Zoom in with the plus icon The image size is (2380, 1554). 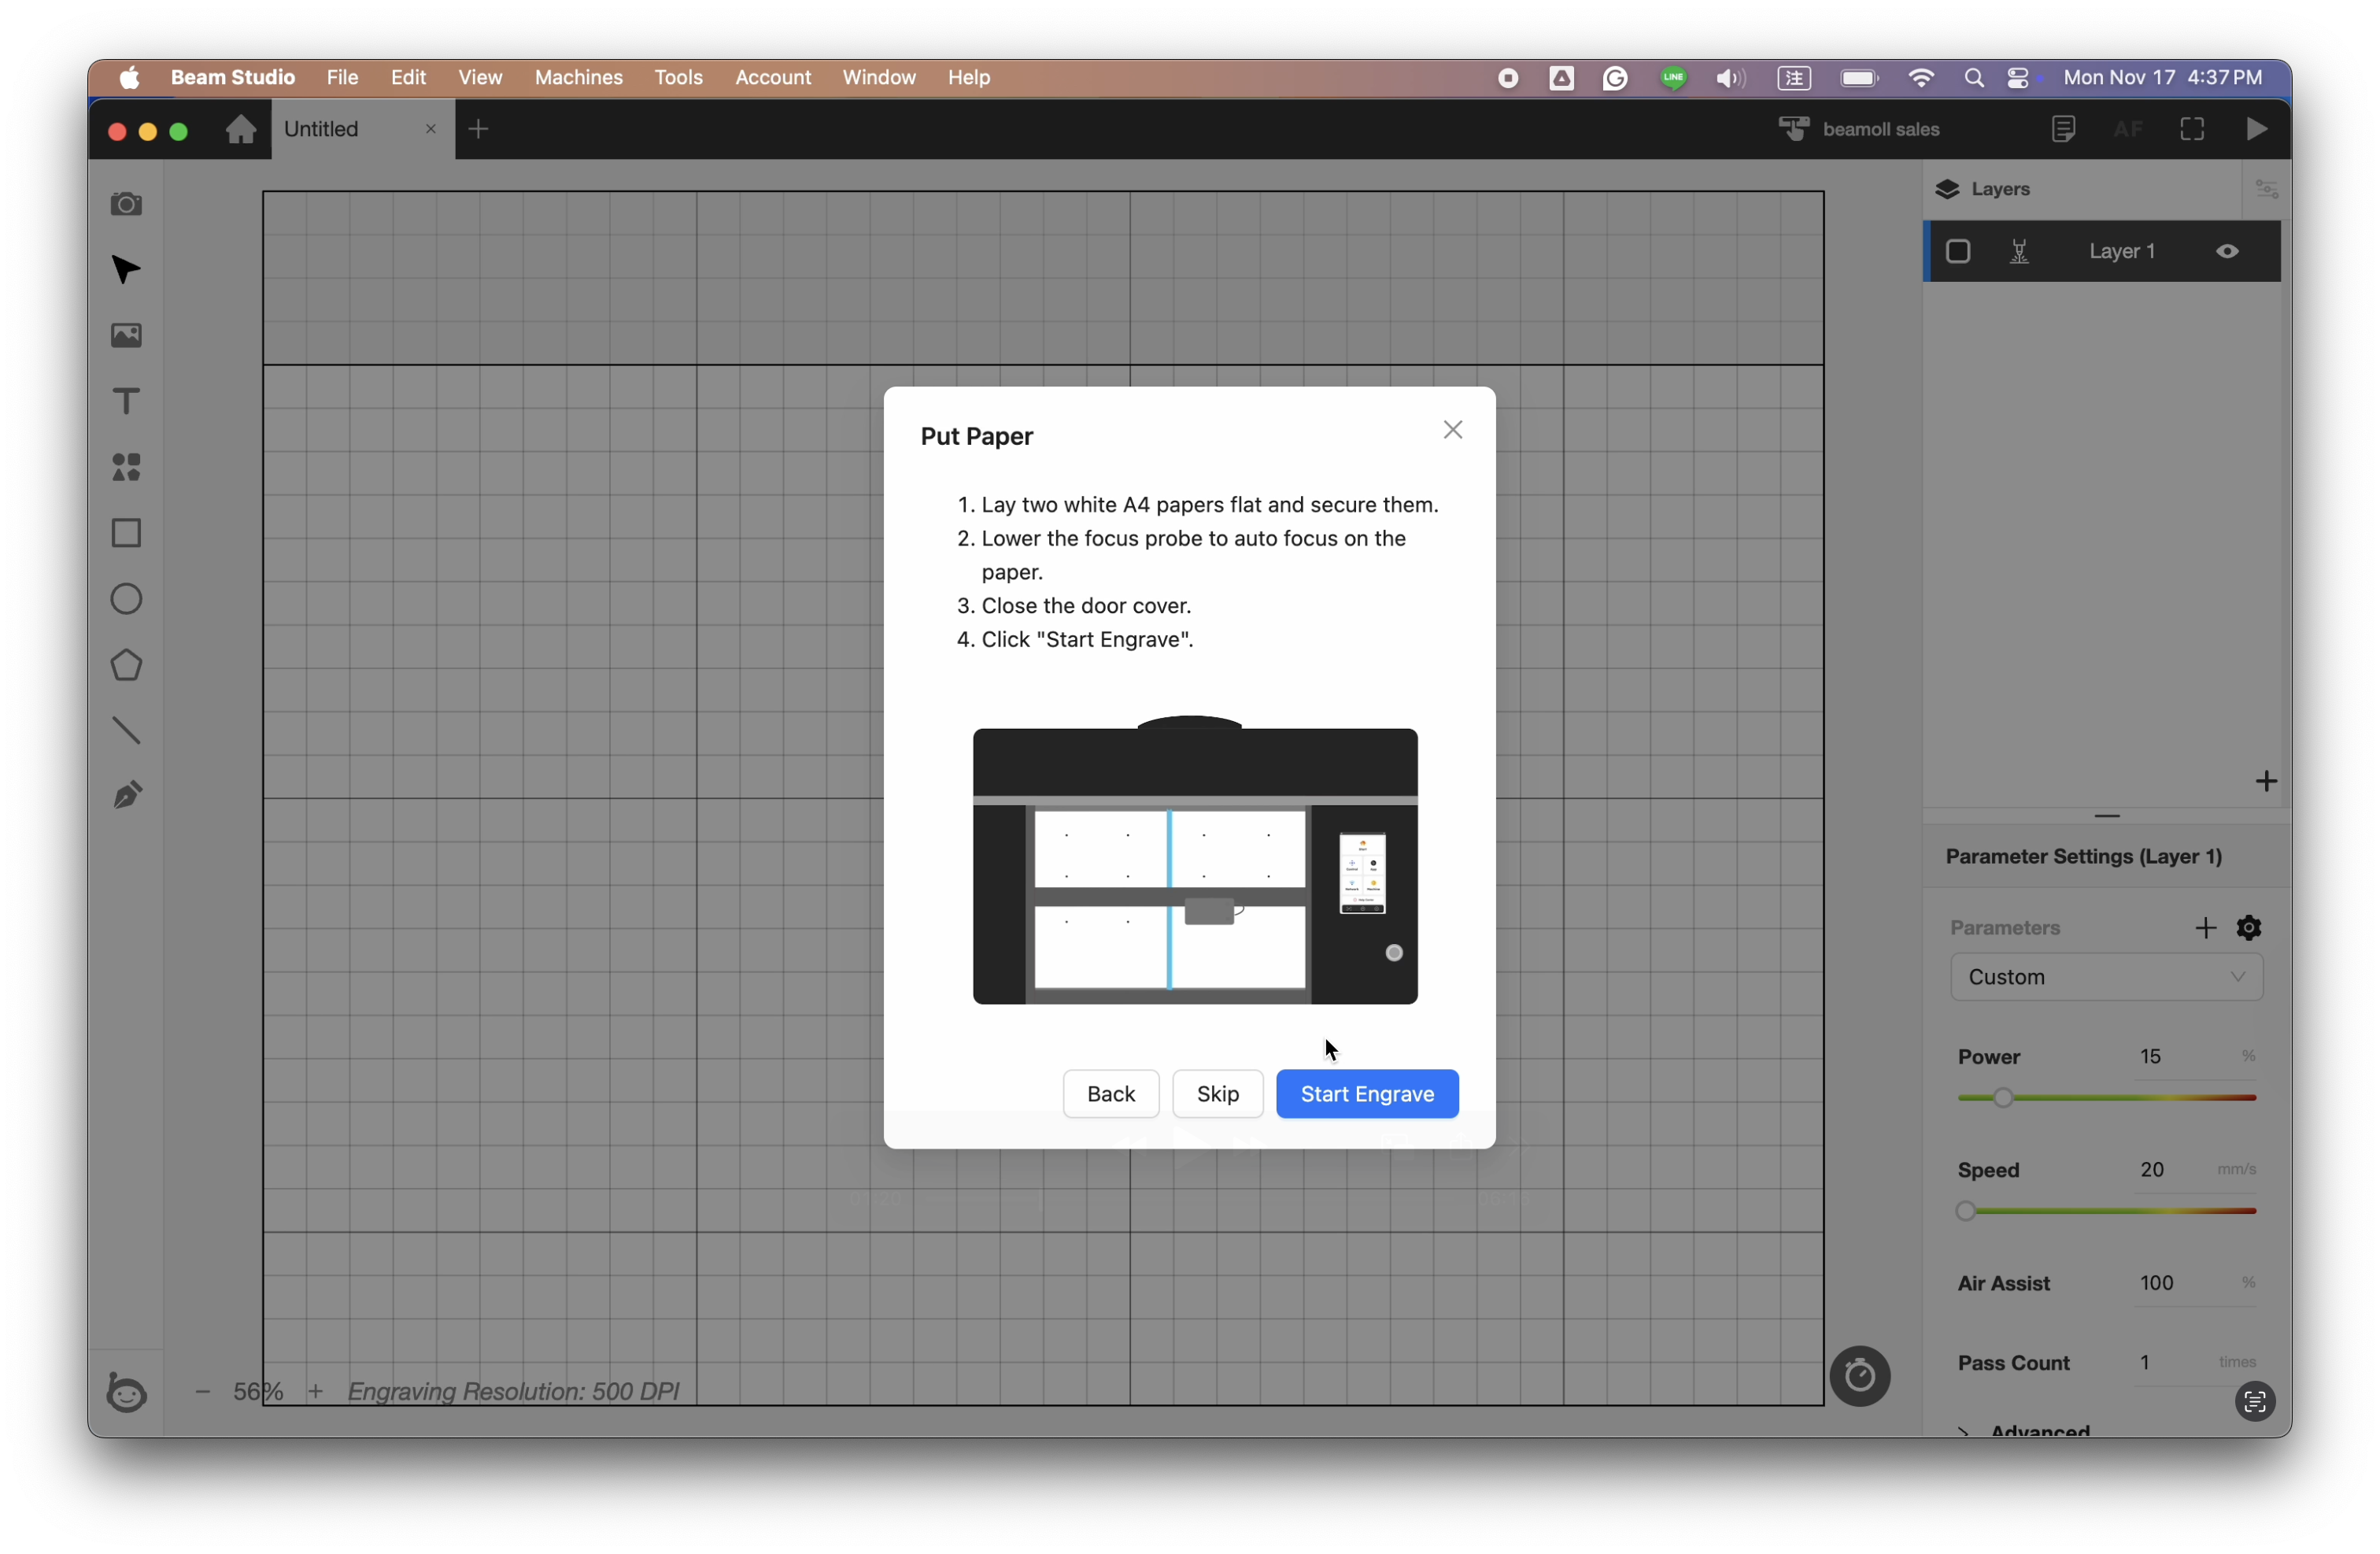[315, 1392]
